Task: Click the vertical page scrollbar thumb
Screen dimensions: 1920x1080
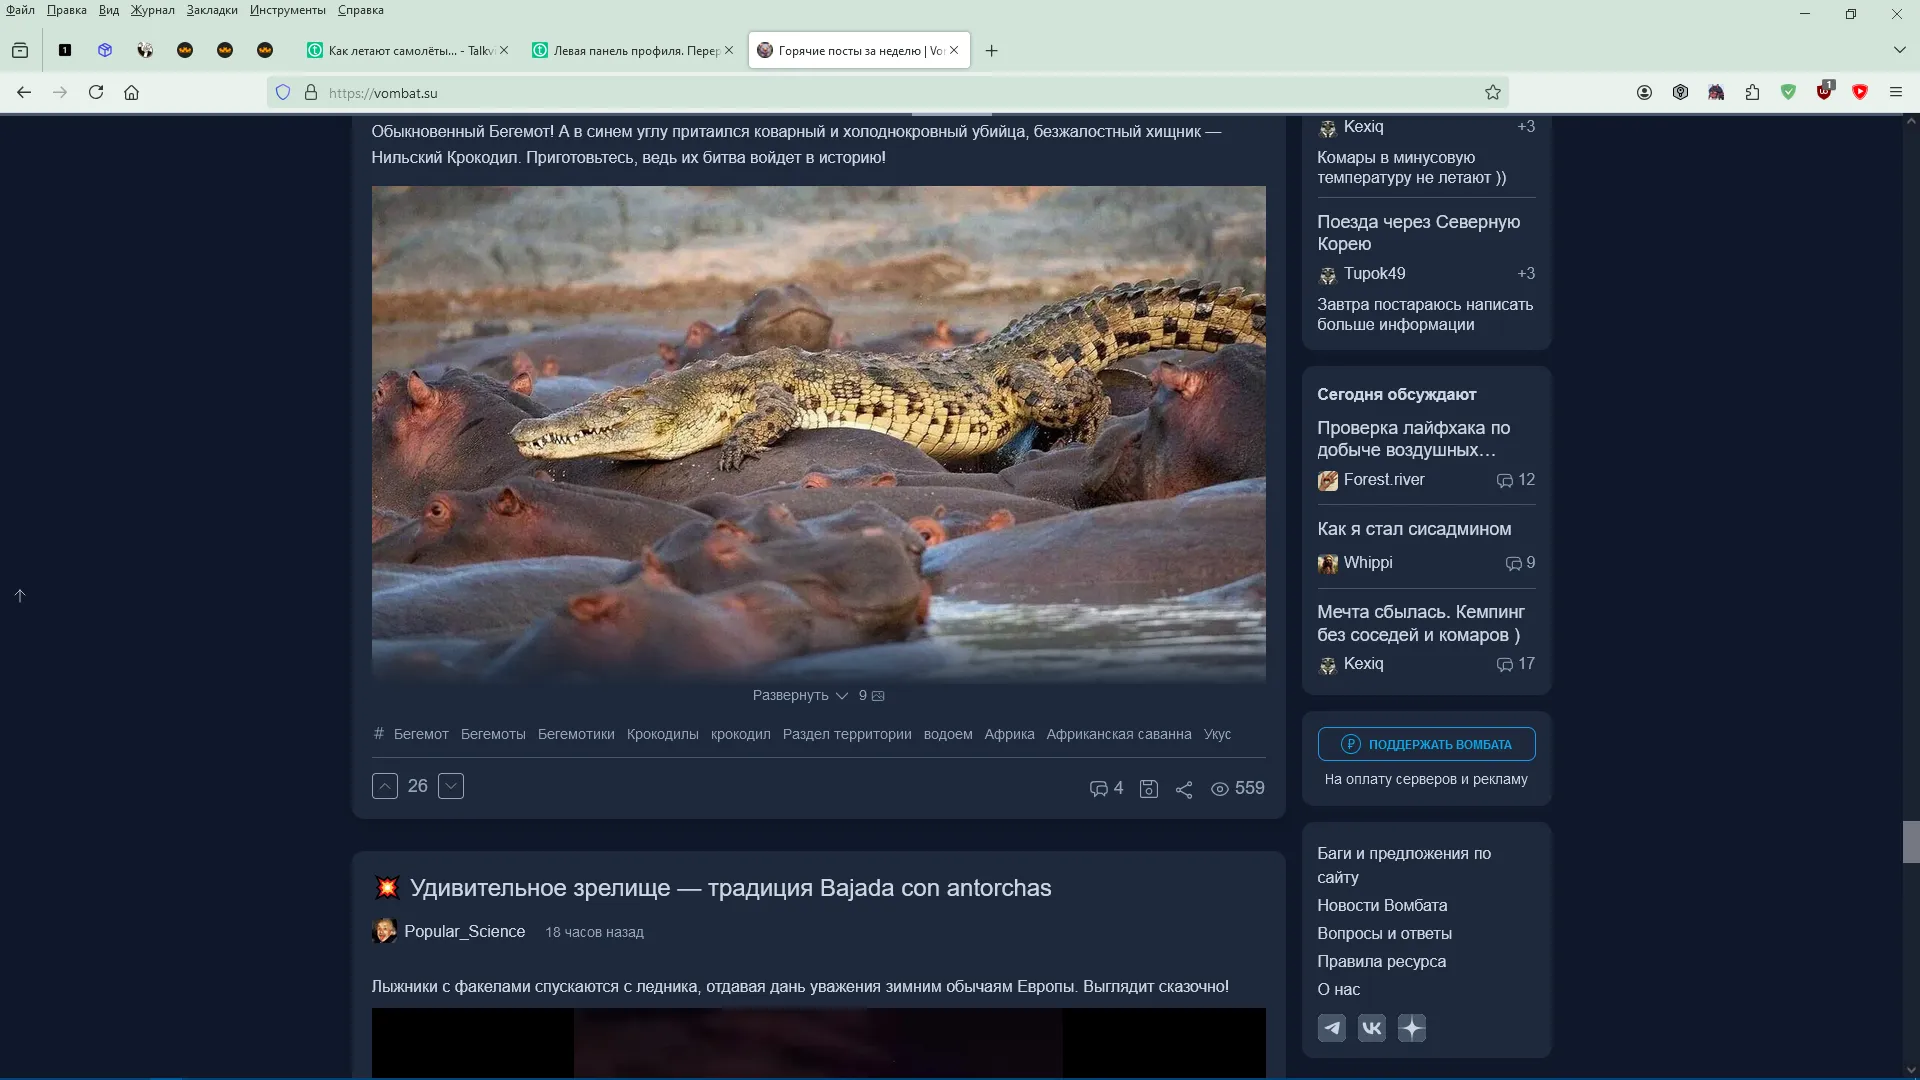Action: point(1911,842)
